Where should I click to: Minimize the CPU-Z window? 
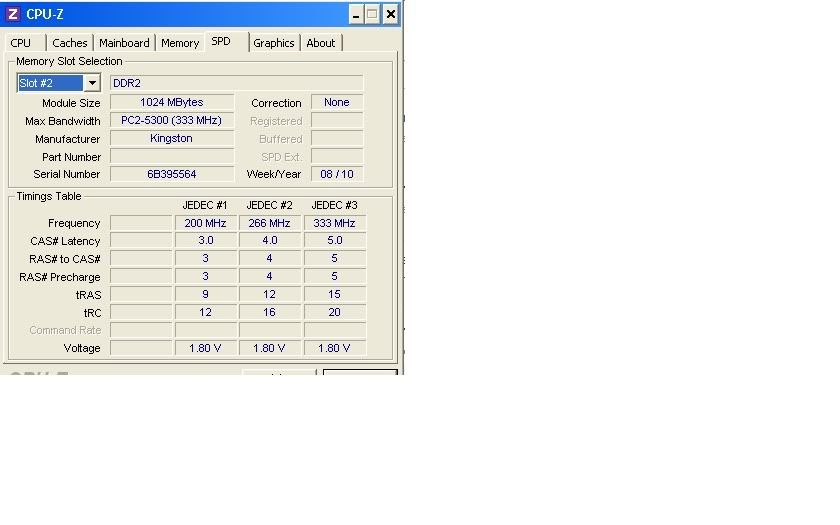point(356,14)
